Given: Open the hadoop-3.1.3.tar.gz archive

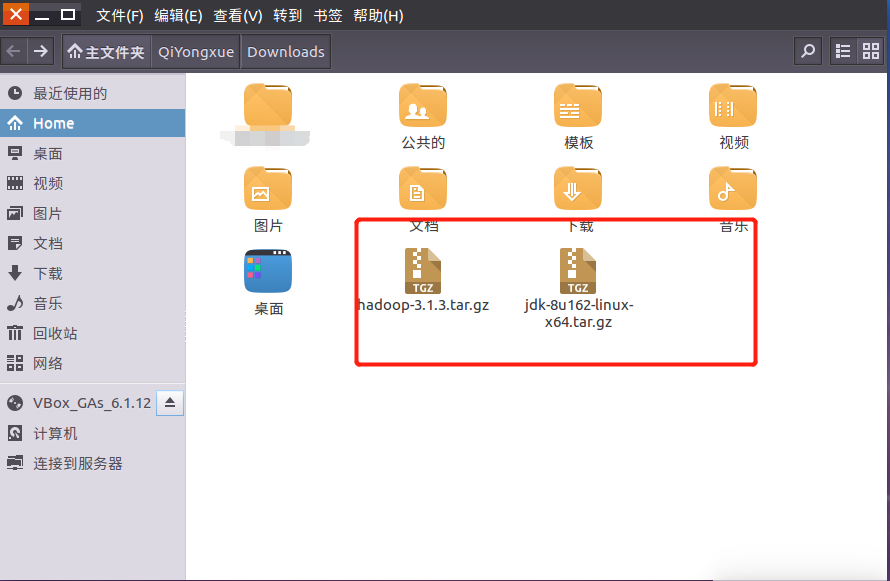Looking at the screenshot, I should click(423, 270).
